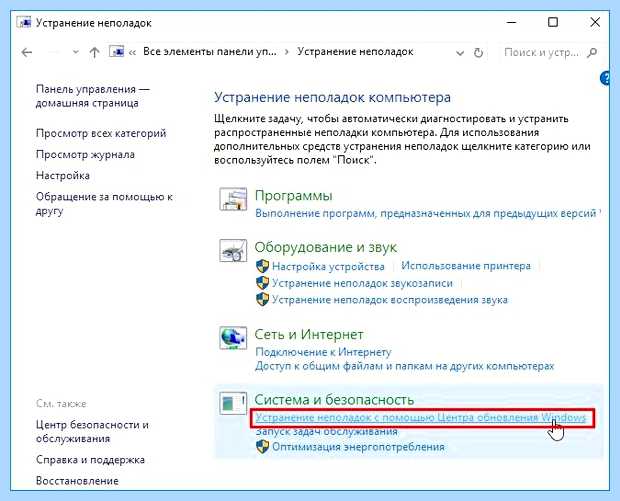
Task: Minimize the Устранение неполадок window
Action: (512, 23)
